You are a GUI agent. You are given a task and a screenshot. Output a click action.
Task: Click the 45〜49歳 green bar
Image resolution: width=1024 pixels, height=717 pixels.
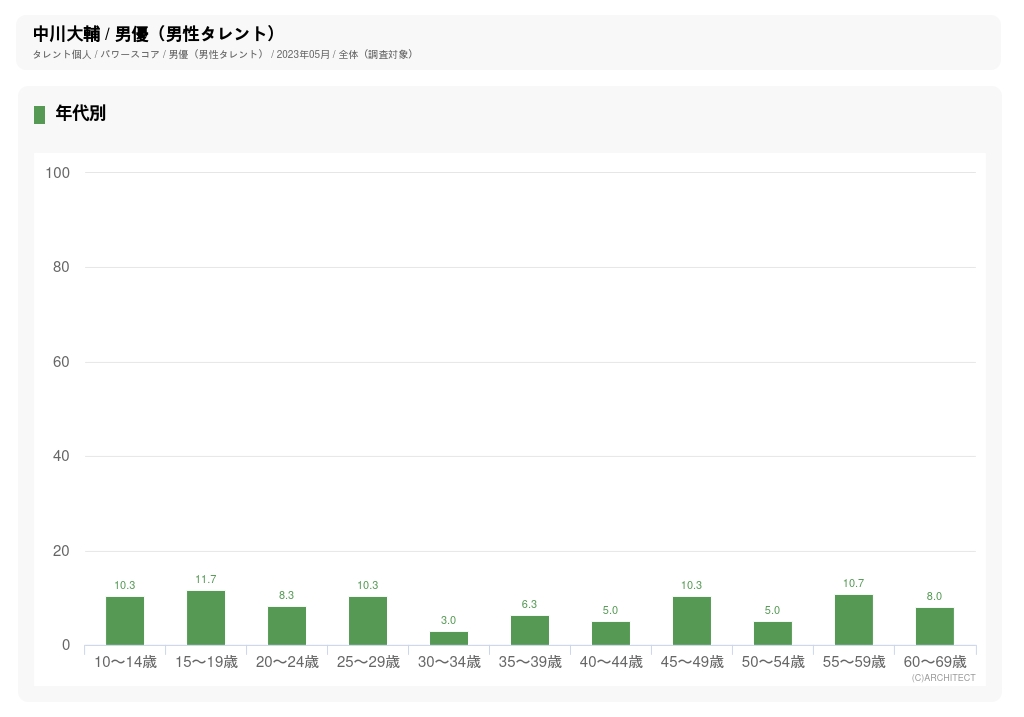click(x=692, y=621)
